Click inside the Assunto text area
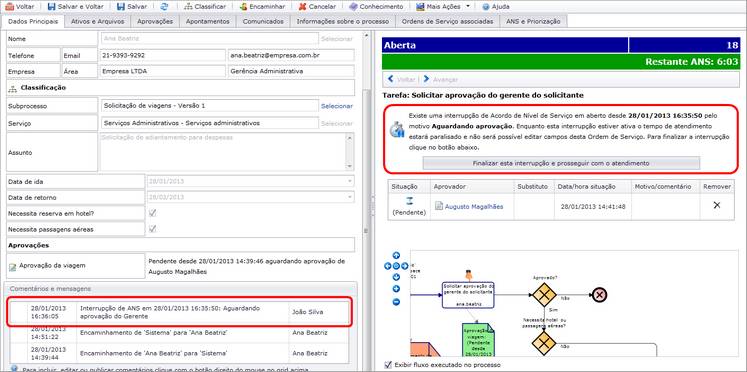 pos(223,152)
